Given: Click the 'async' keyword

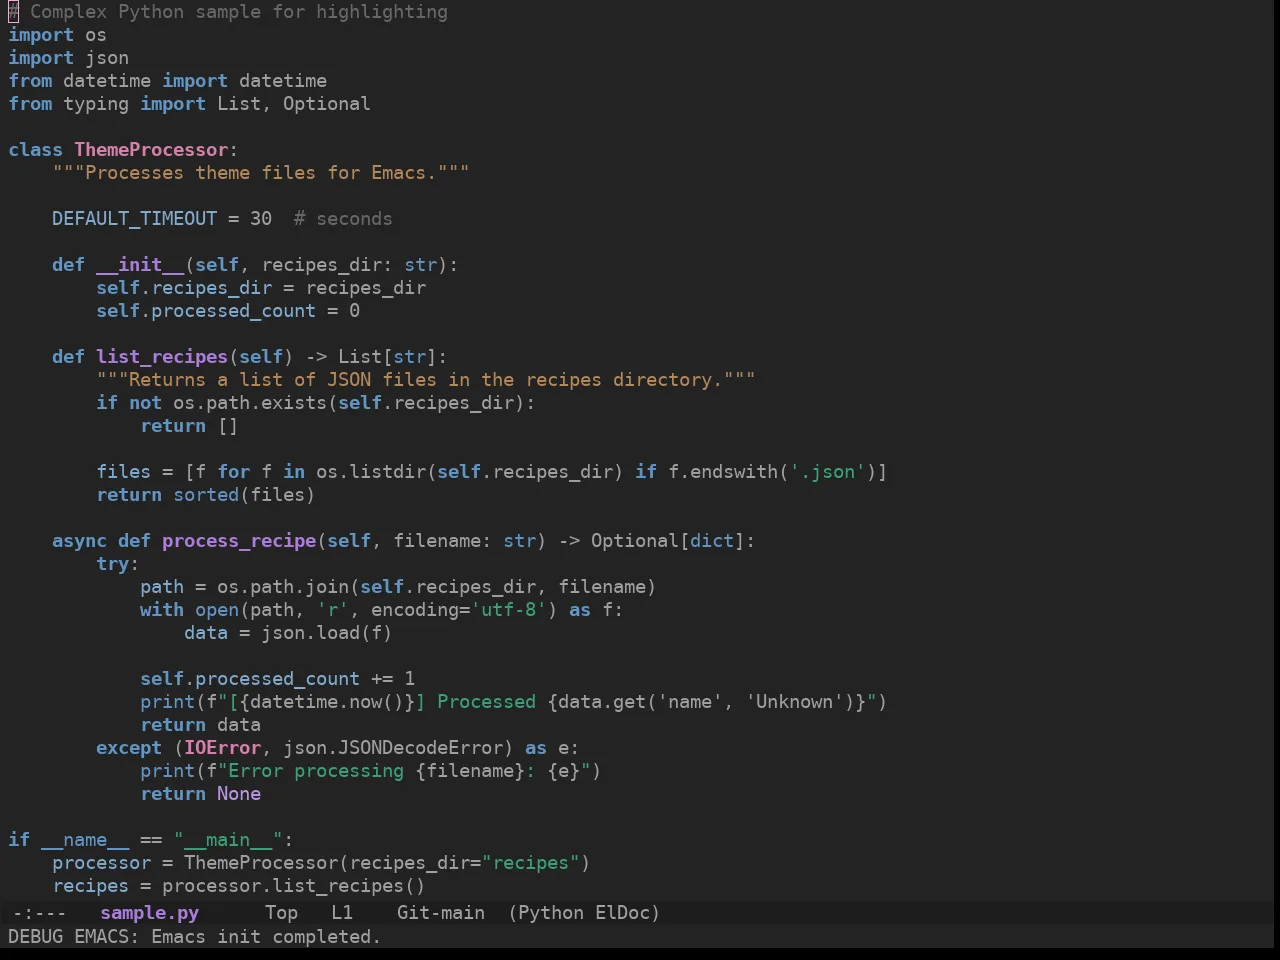Looking at the screenshot, I should (79, 541).
